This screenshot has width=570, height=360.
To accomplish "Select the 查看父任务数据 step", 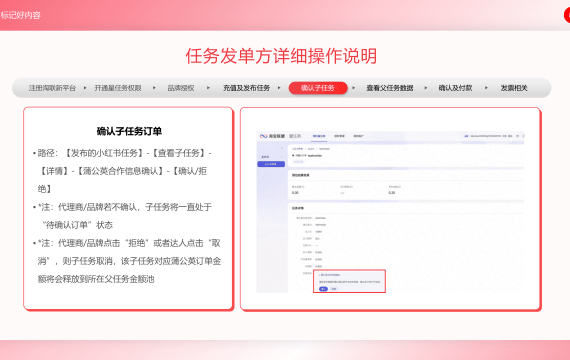I will 390,88.
